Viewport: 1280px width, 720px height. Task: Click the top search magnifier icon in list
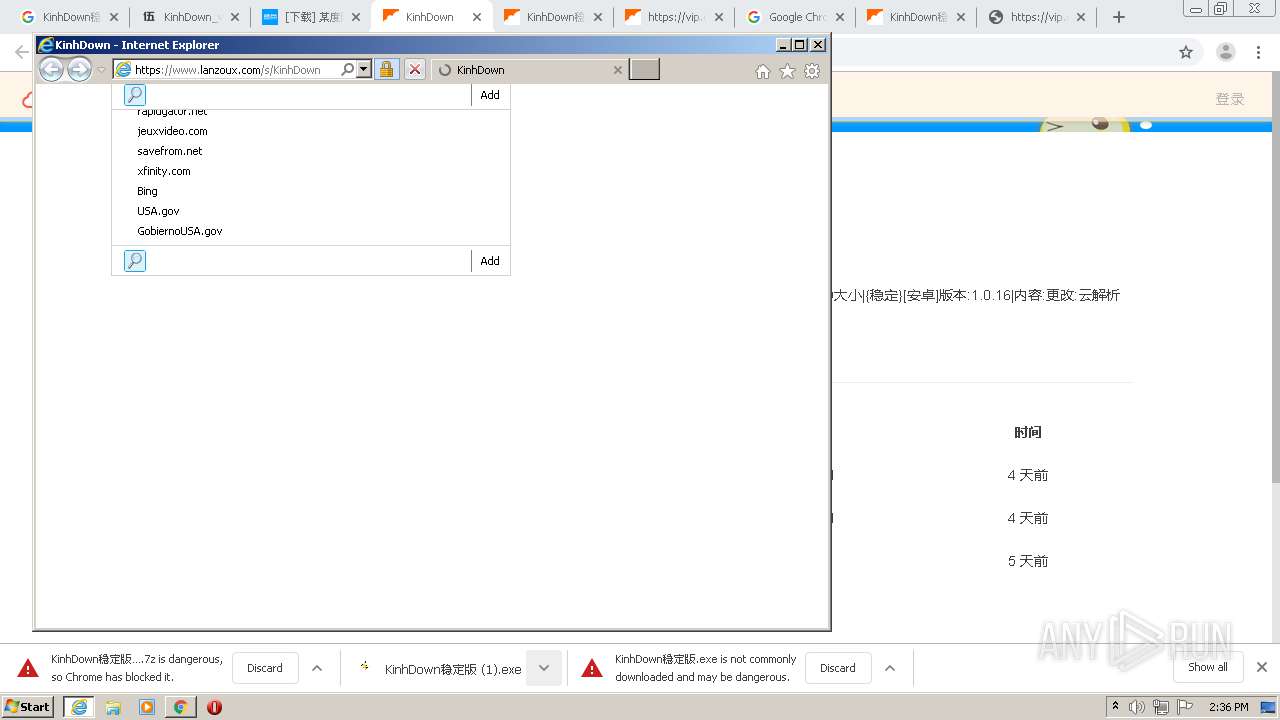coord(135,95)
